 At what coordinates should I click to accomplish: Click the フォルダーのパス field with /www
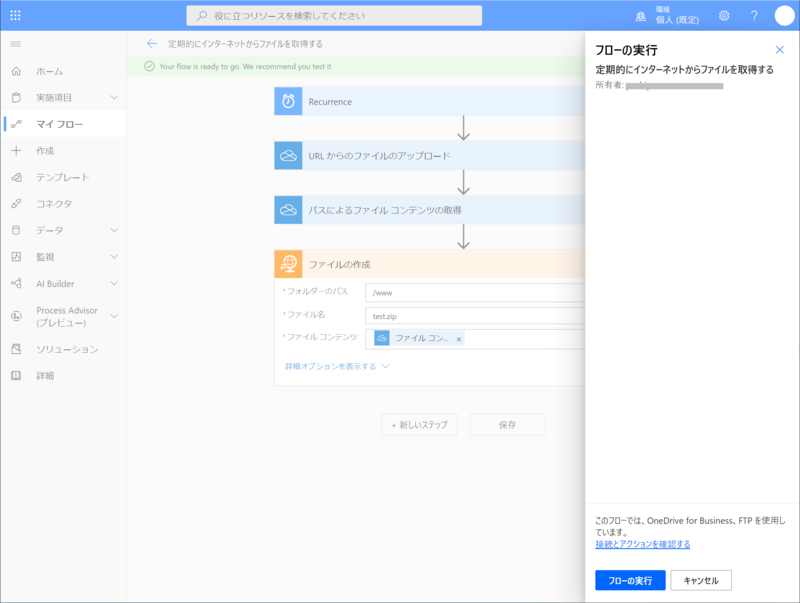(475, 293)
